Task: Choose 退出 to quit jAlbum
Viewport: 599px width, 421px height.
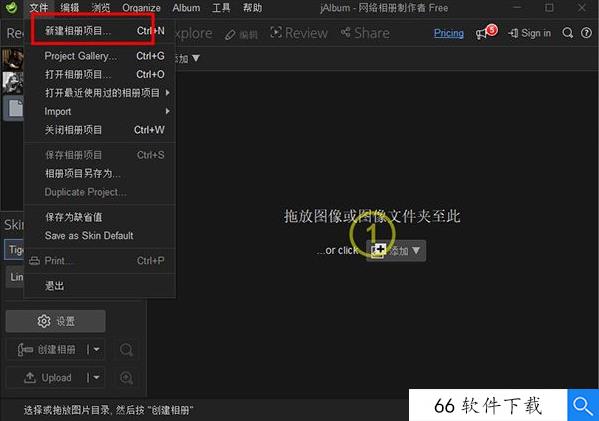Action: (x=100, y=286)
